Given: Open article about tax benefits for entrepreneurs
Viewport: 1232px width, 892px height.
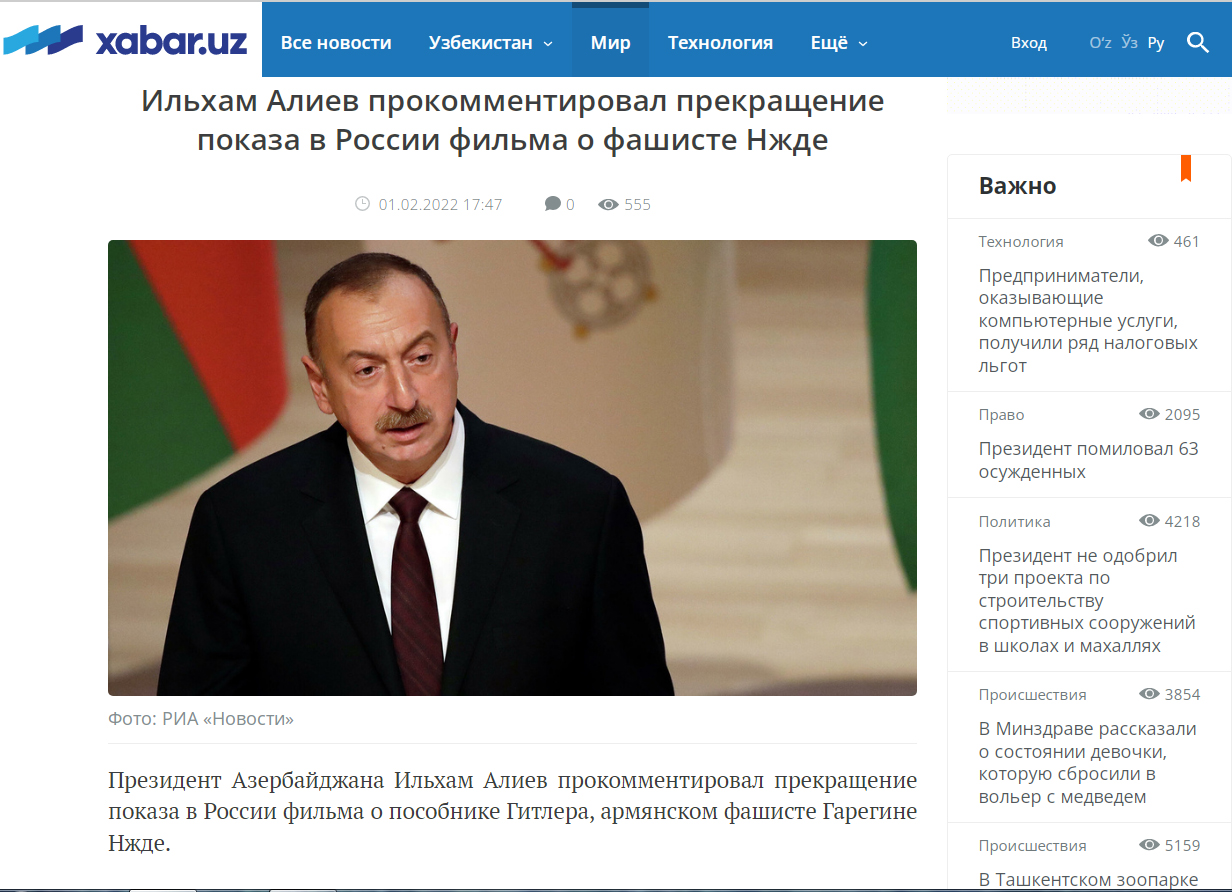Looking at the screenshot, I should (x=1088, y=320).
